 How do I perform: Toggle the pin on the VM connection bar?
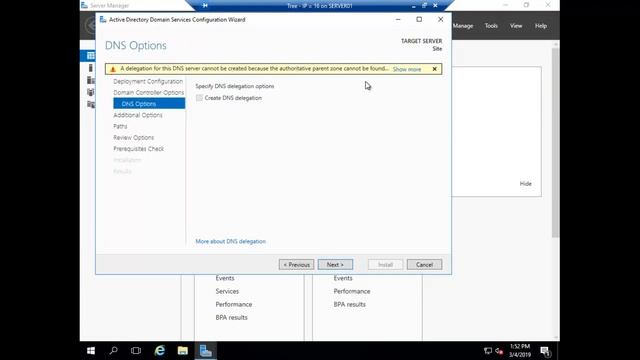click(205, 6)
